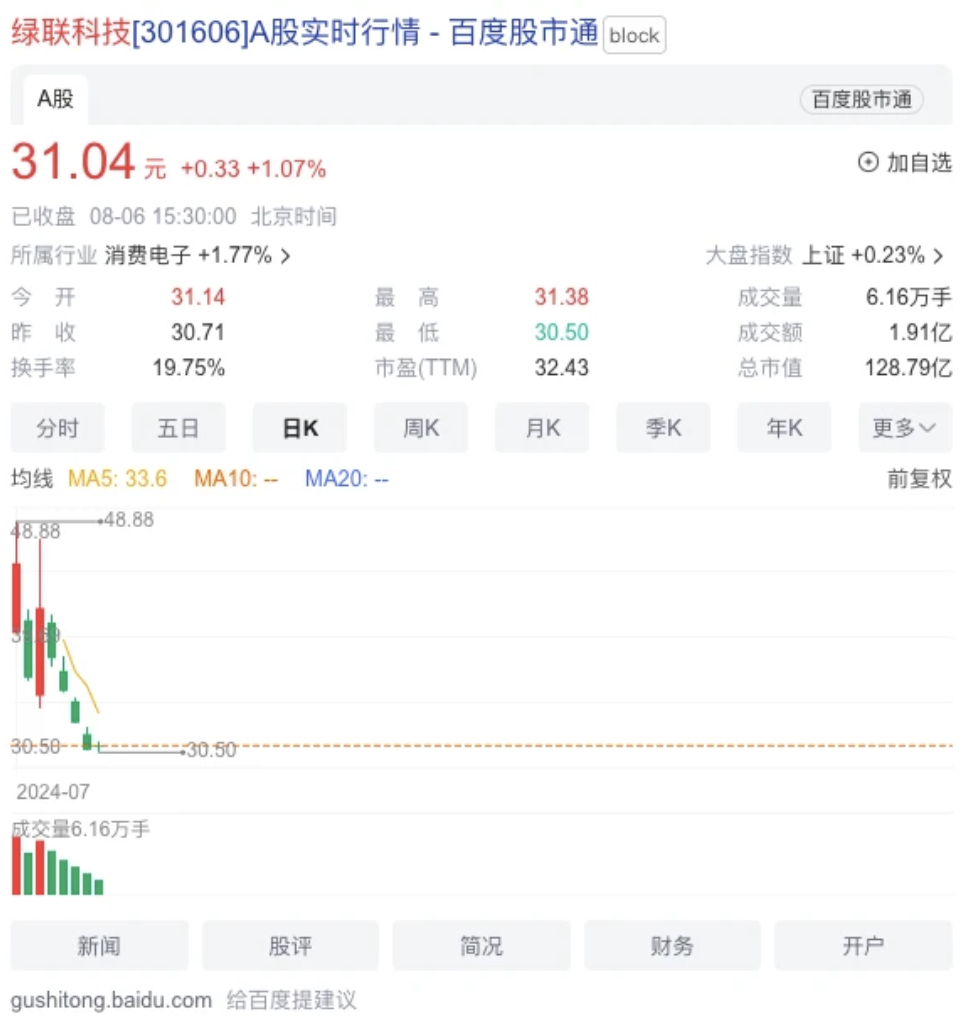Screen dimensions: 978x1016
Task: Click the add-to-watchlist plus circle icon
Action: click(868, 162)
